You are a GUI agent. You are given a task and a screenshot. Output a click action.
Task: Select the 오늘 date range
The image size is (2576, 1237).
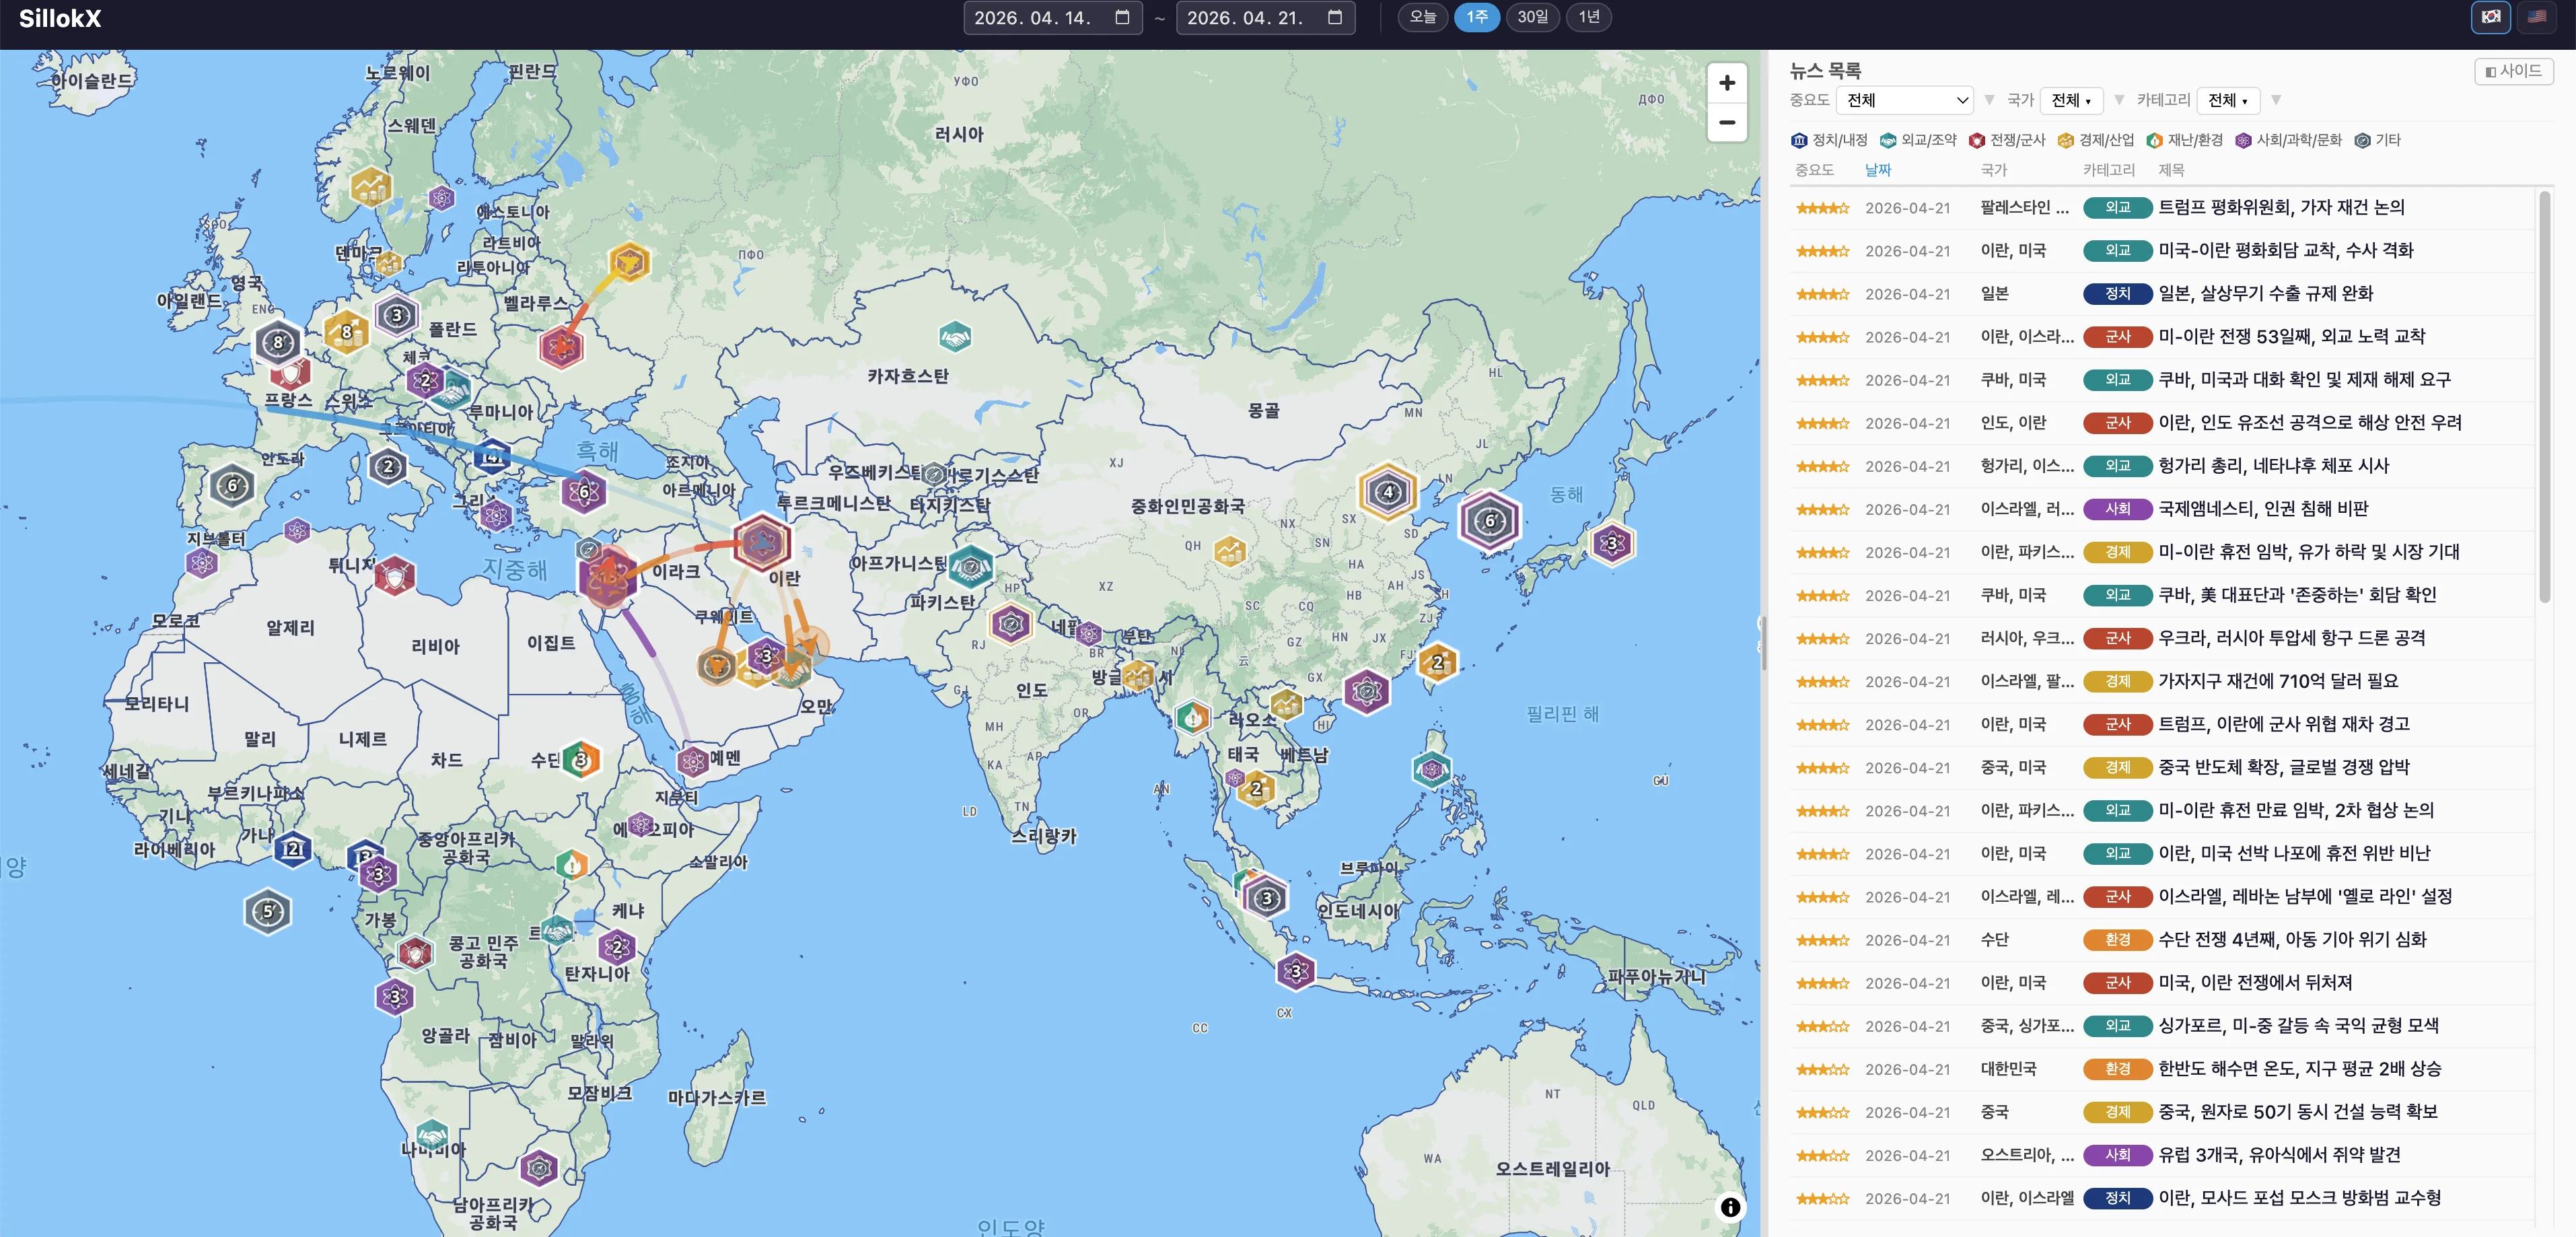coord(1422,17)
